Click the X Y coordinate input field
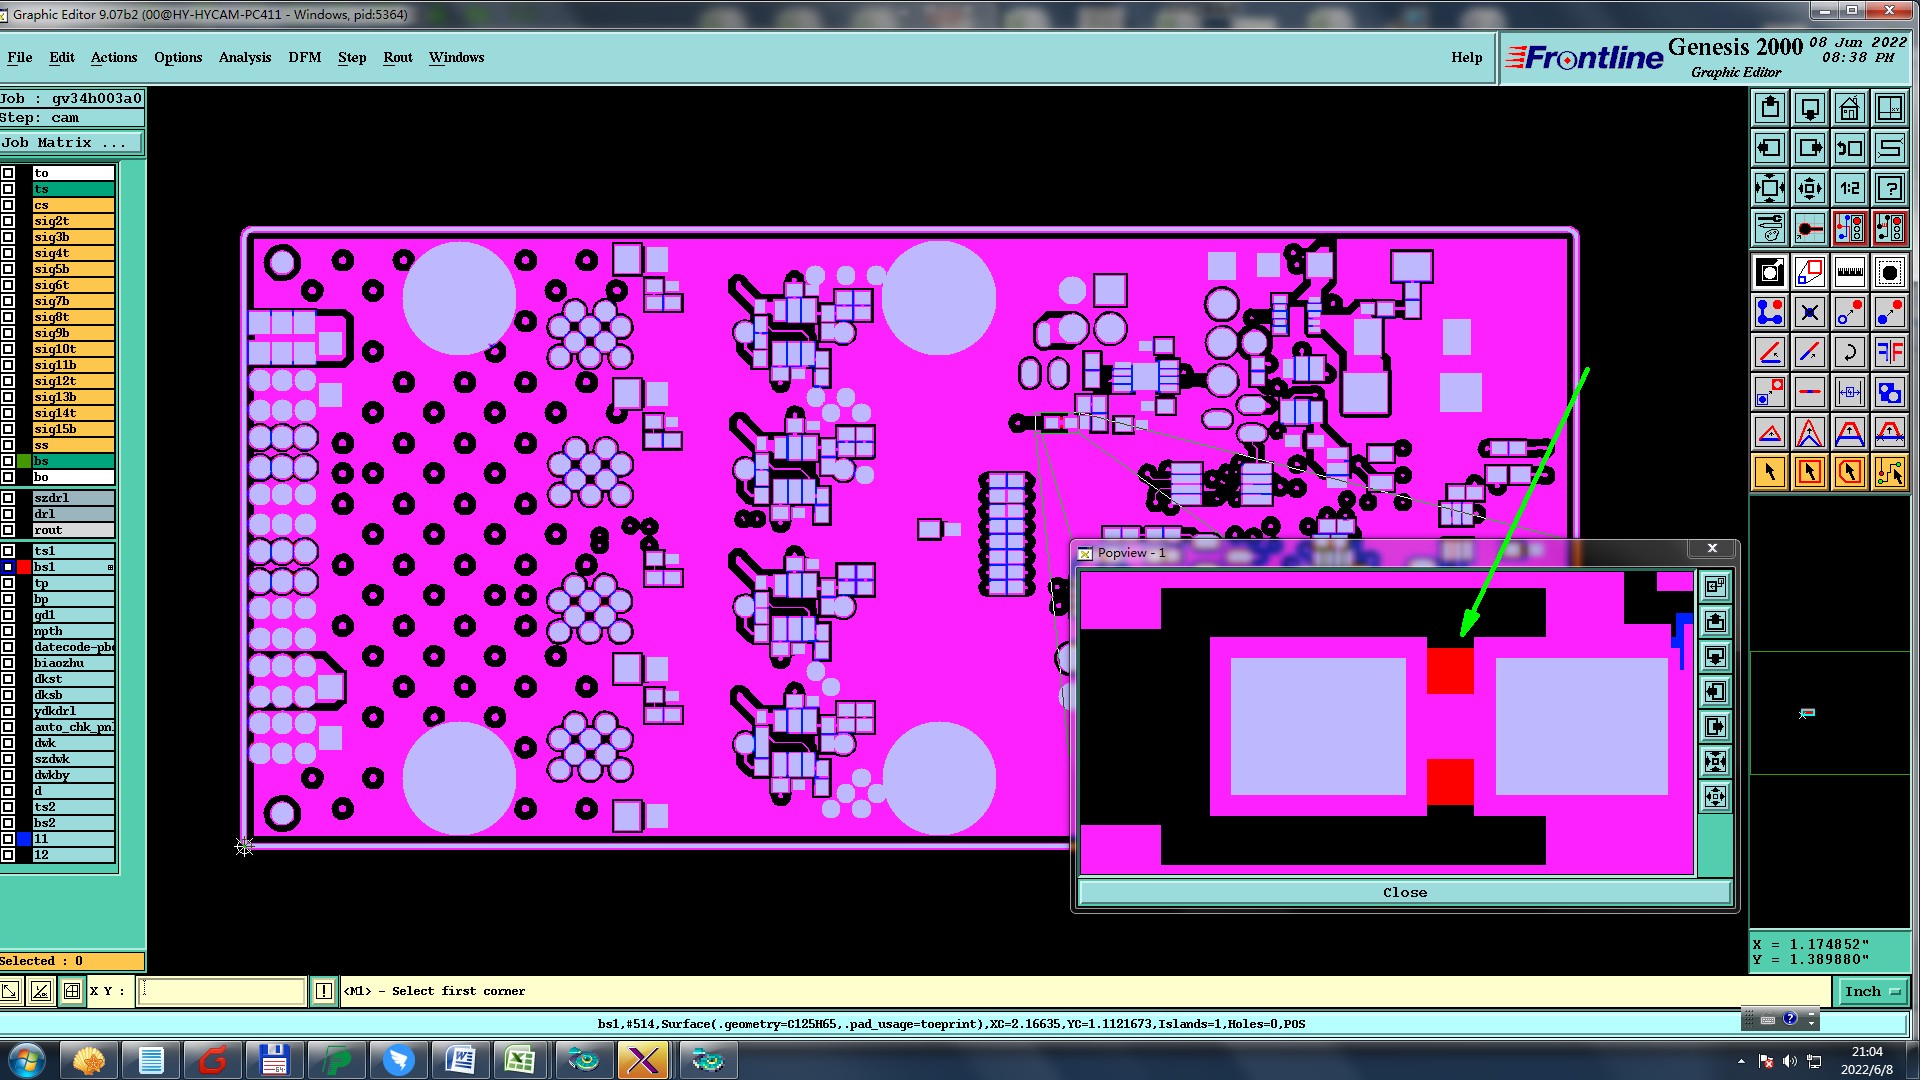This screenshot has height=1080, width=1920. pyautogui.click(x=221, y=991)
